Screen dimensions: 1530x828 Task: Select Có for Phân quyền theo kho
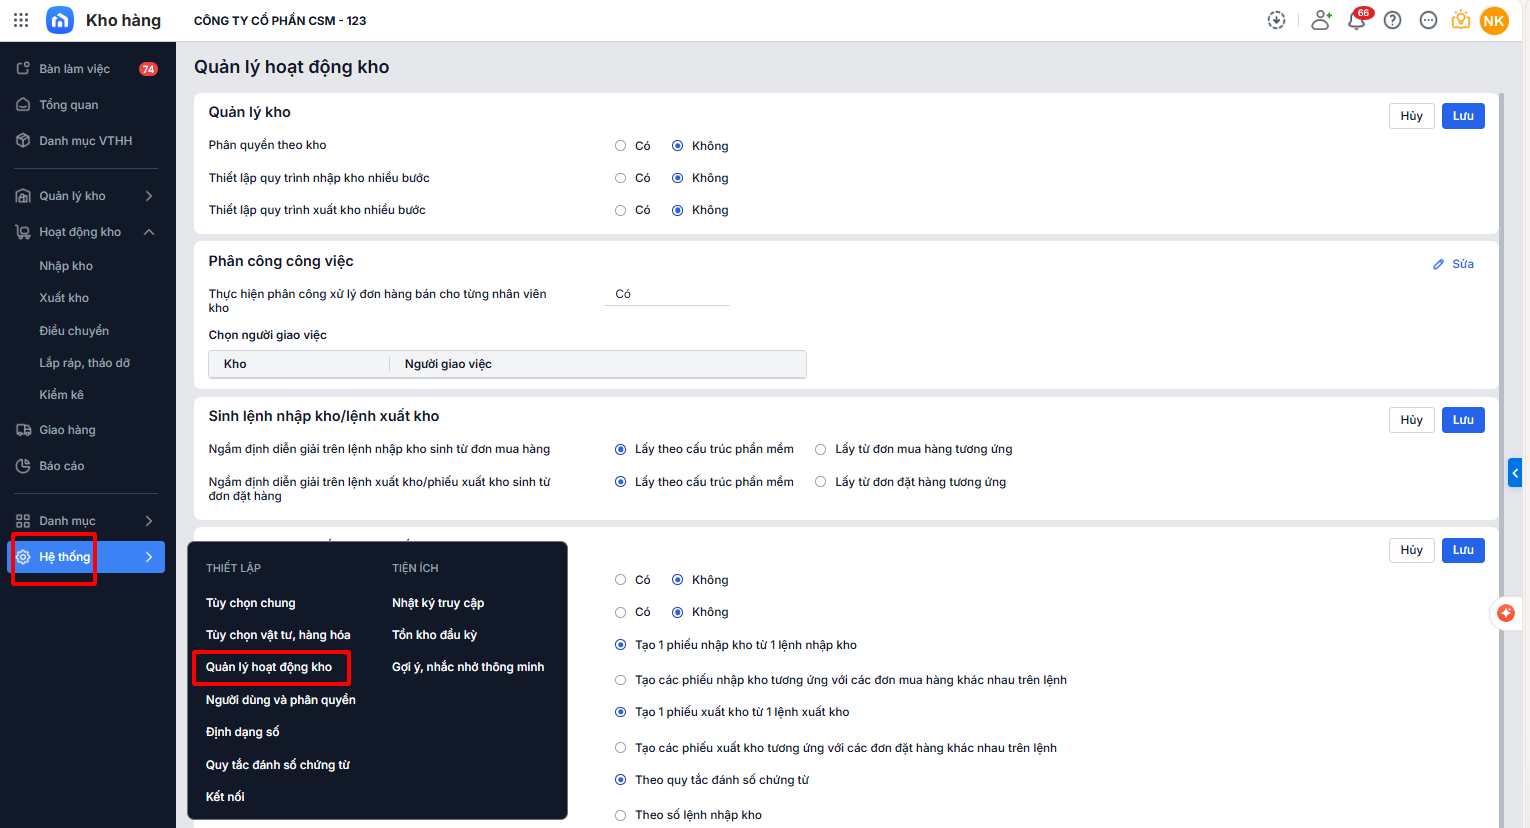[621, 146]
